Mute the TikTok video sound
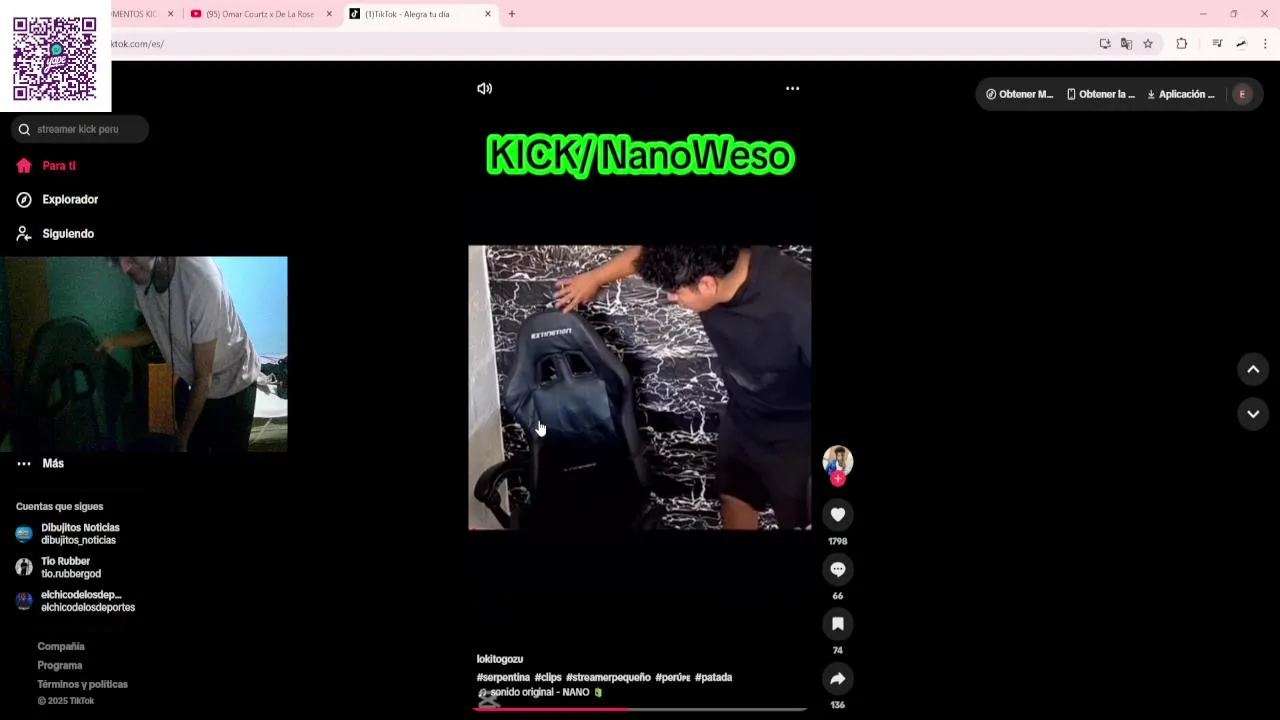 484,88
